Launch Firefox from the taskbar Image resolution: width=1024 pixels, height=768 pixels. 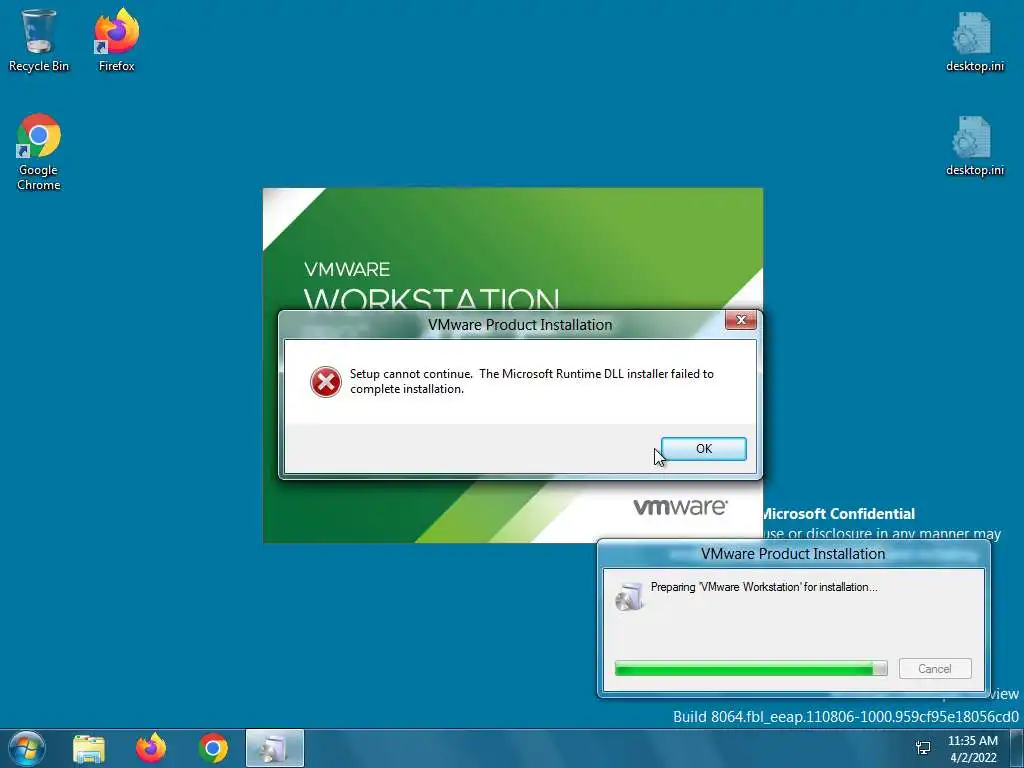pyautogui.click(x=151, y=748)
